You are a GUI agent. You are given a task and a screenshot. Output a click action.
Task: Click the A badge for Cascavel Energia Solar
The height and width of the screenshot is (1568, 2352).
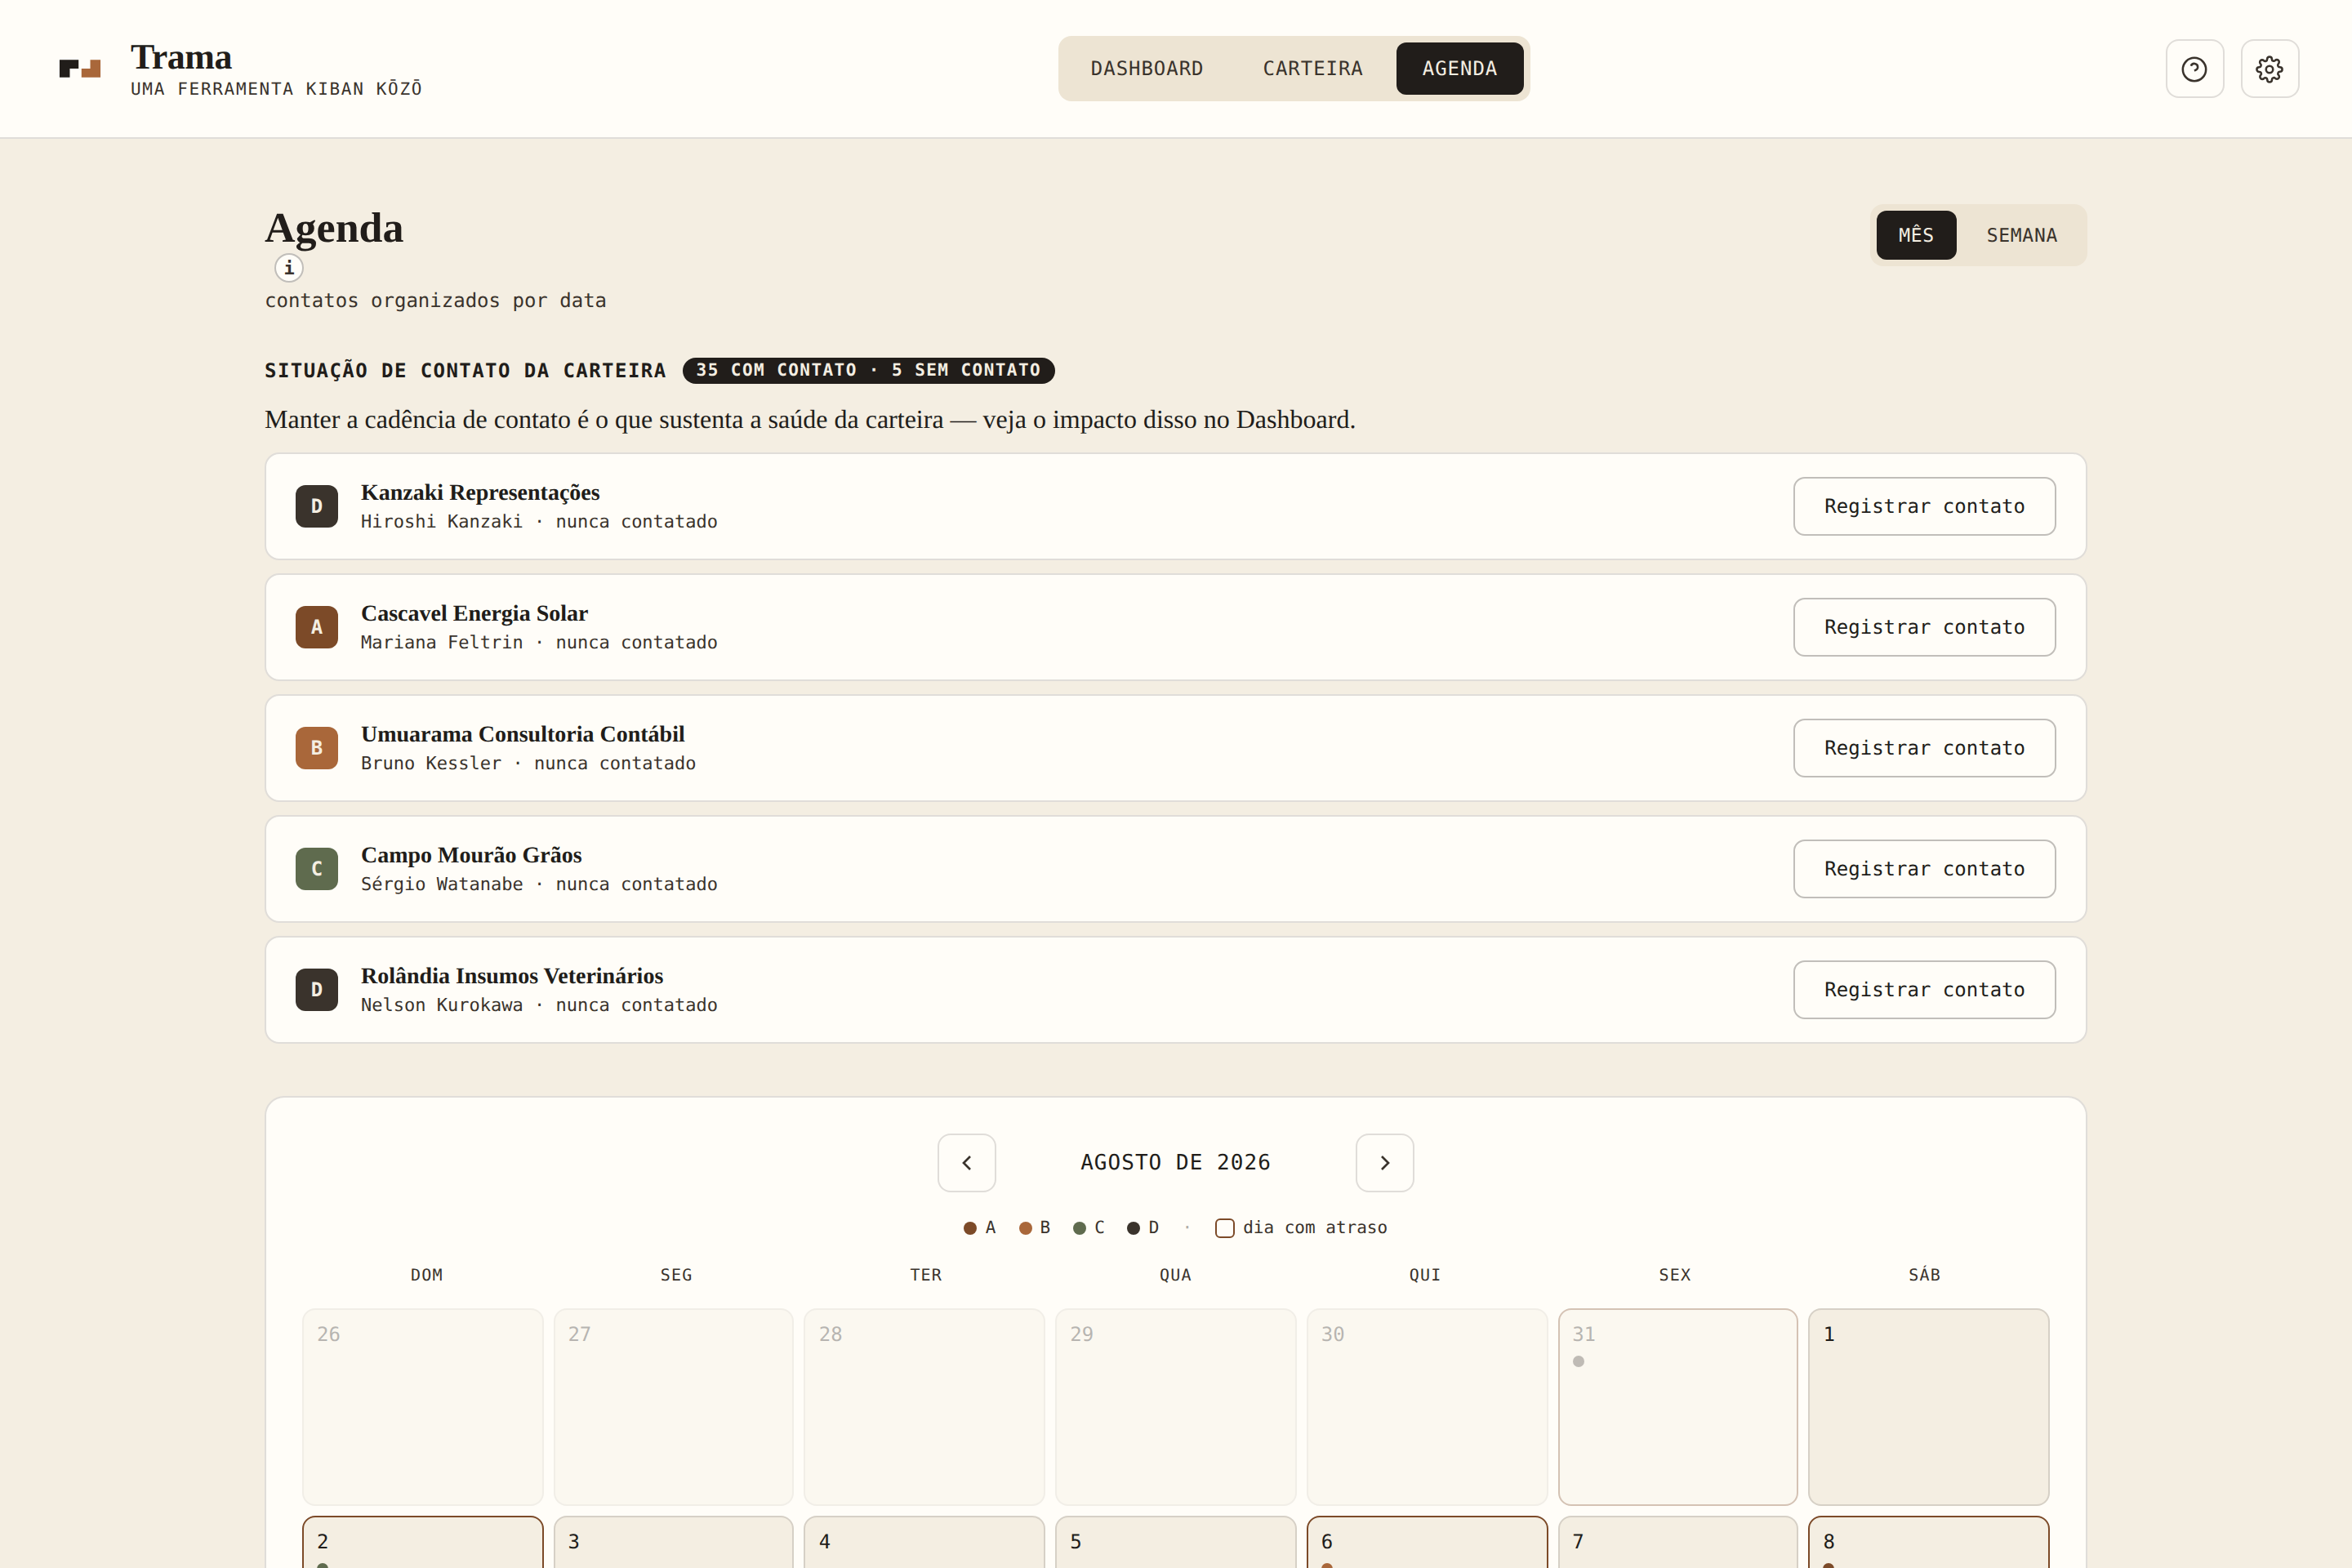pos(317,627)
